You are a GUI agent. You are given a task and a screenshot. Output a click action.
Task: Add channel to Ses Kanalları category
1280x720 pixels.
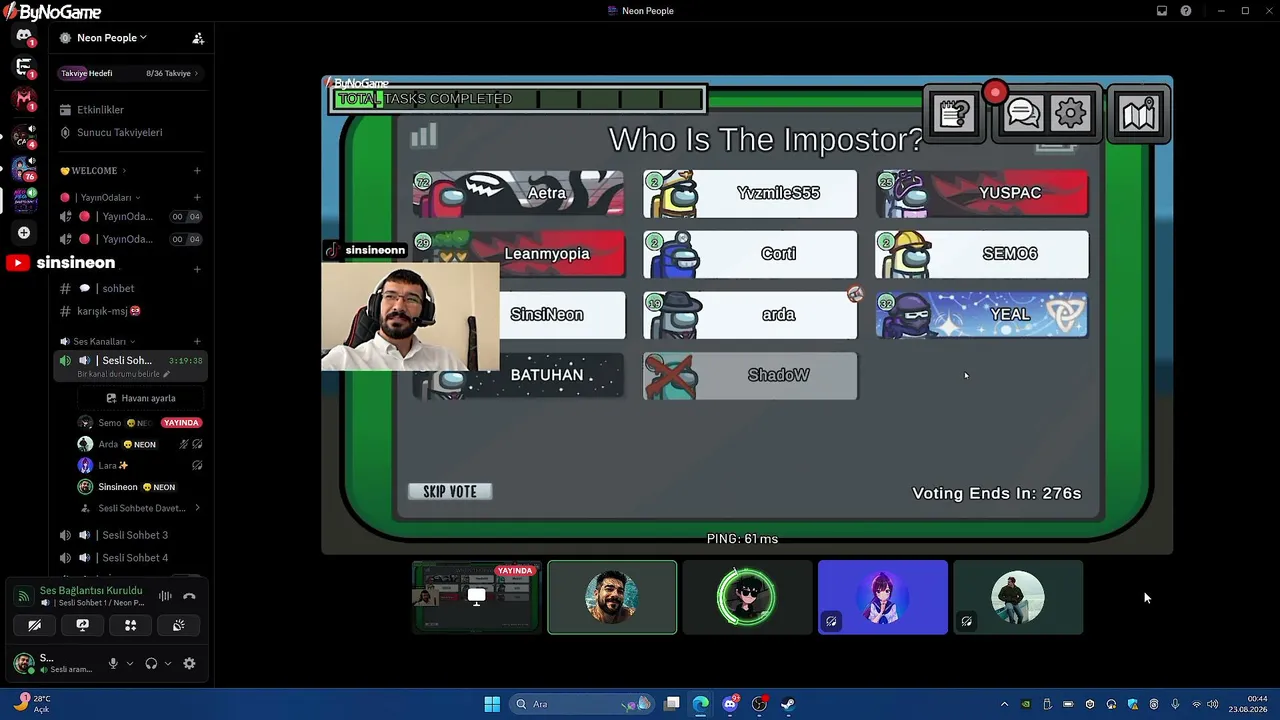coord(197,342)
